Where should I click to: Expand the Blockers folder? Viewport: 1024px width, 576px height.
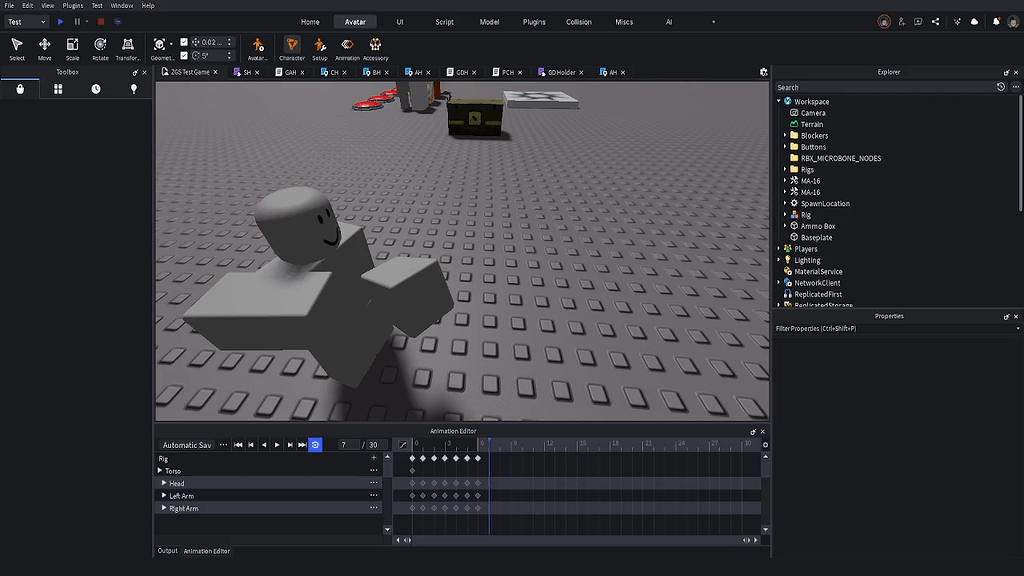pos(785,135)
